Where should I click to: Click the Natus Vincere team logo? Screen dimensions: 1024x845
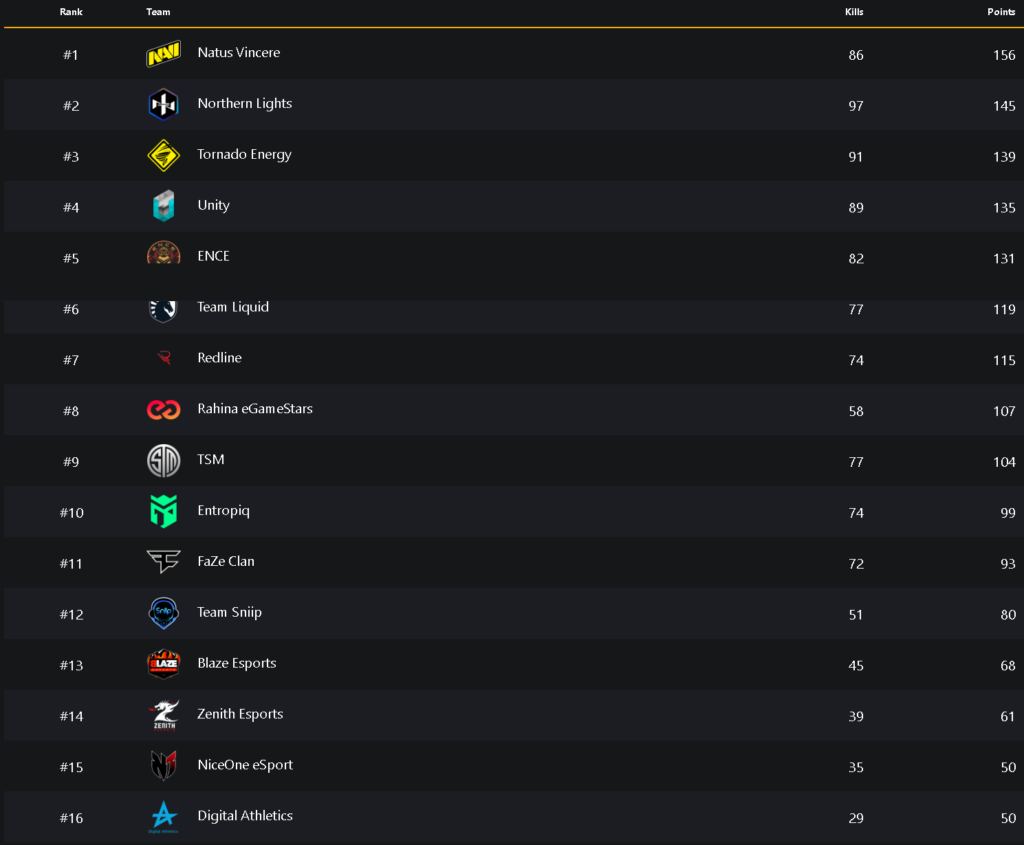[x=163, y=54]
